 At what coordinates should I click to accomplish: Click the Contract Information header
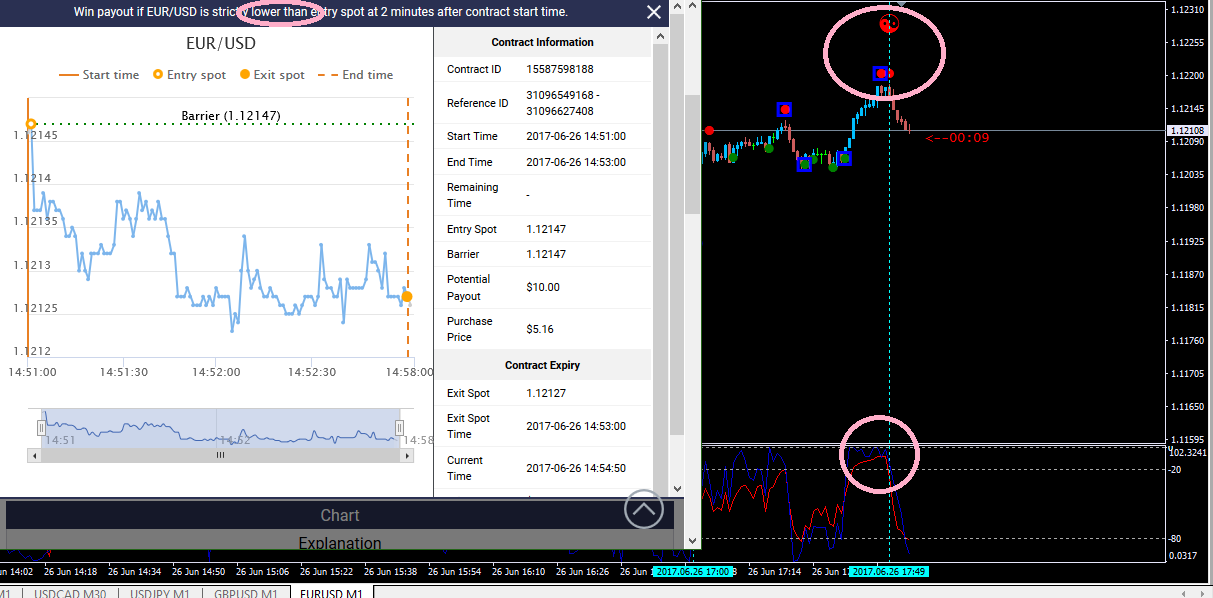[542, 42]
